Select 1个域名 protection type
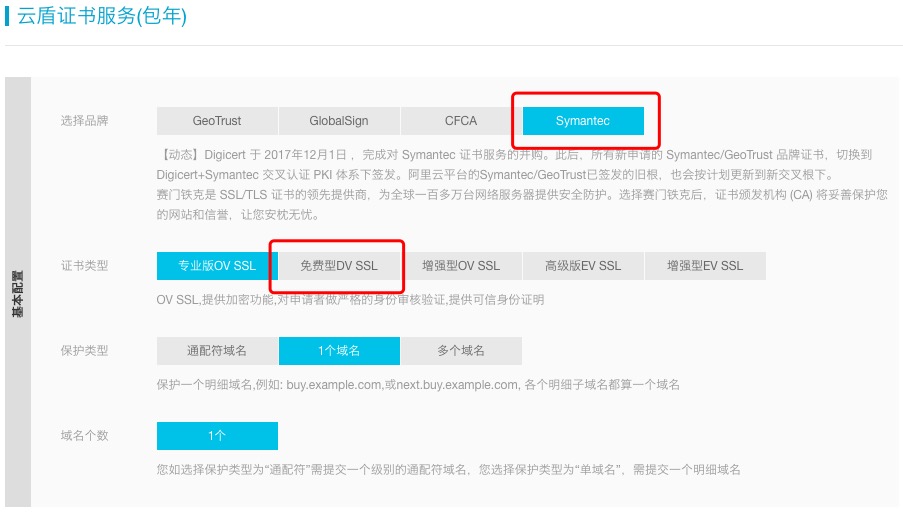Screen dimensions: 903x513 coord(339,351)
